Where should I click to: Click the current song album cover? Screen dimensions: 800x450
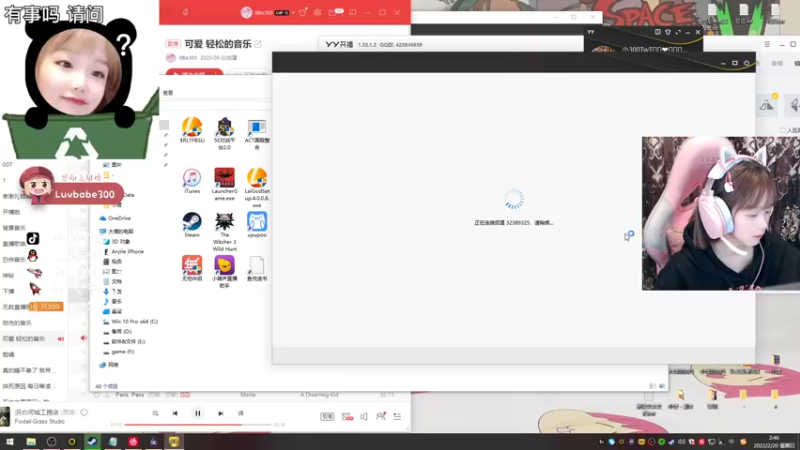(x=5, y=417)
